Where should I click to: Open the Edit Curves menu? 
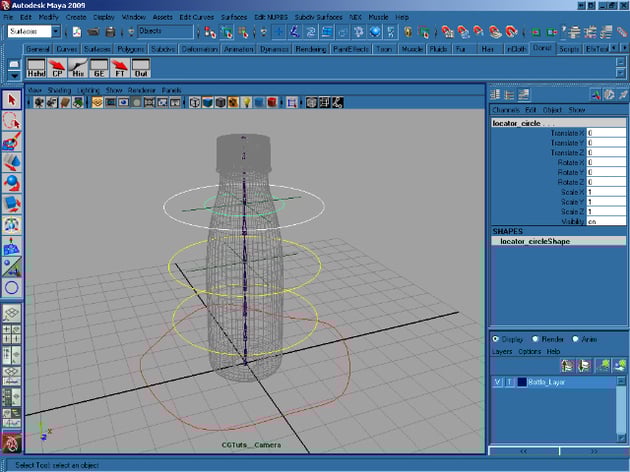[x=197, y=17]
